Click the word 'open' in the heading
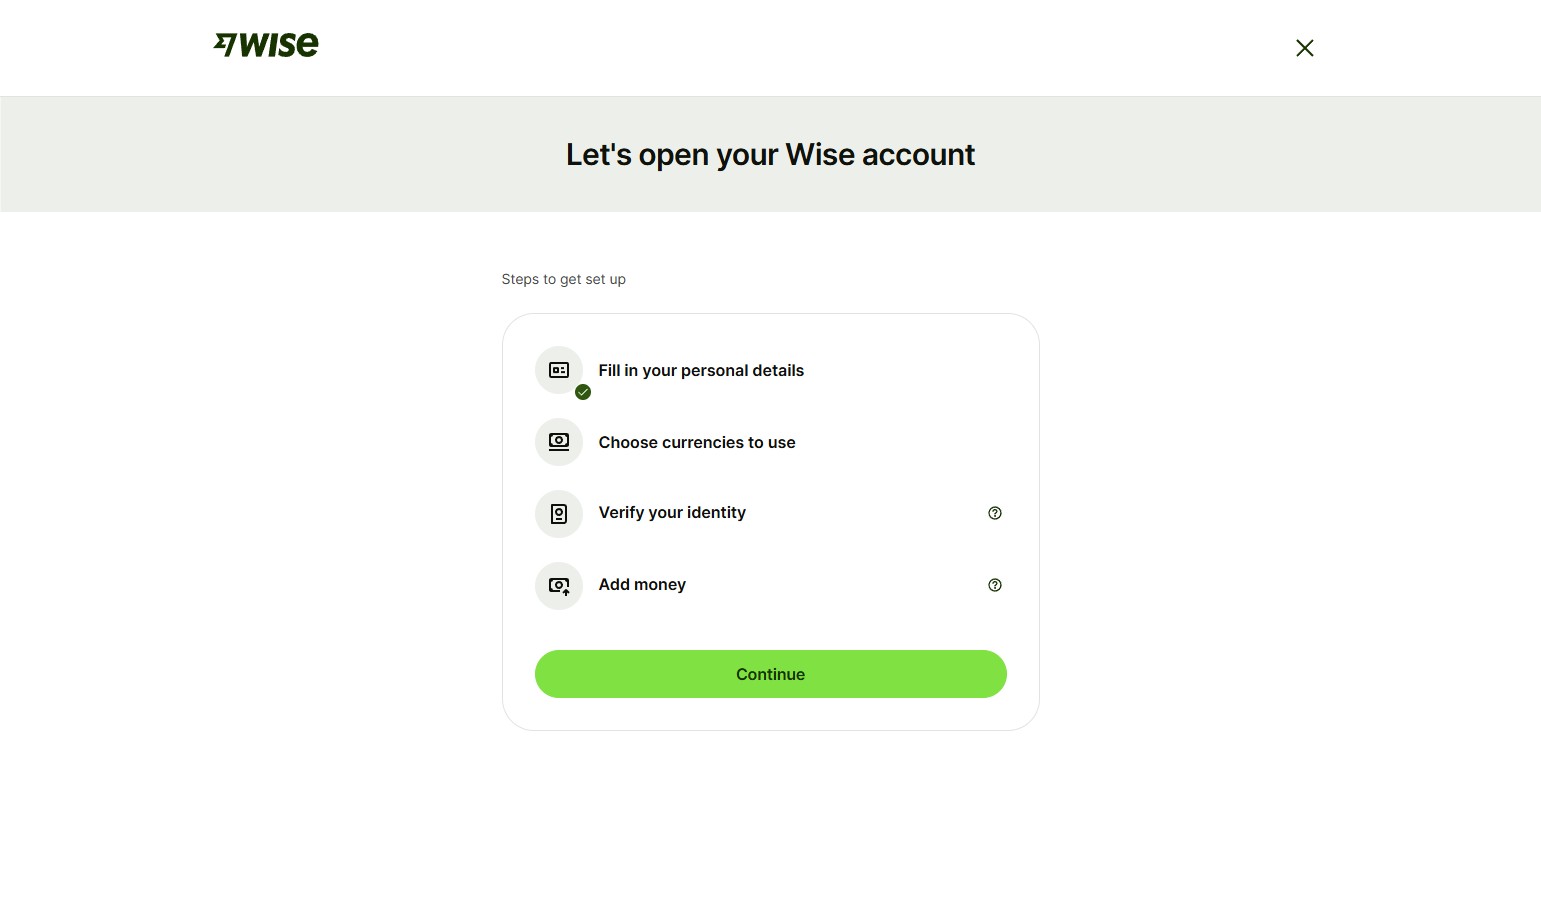Image resolution: width=1541 pixels, height=911 pixels. coord(673,155)
